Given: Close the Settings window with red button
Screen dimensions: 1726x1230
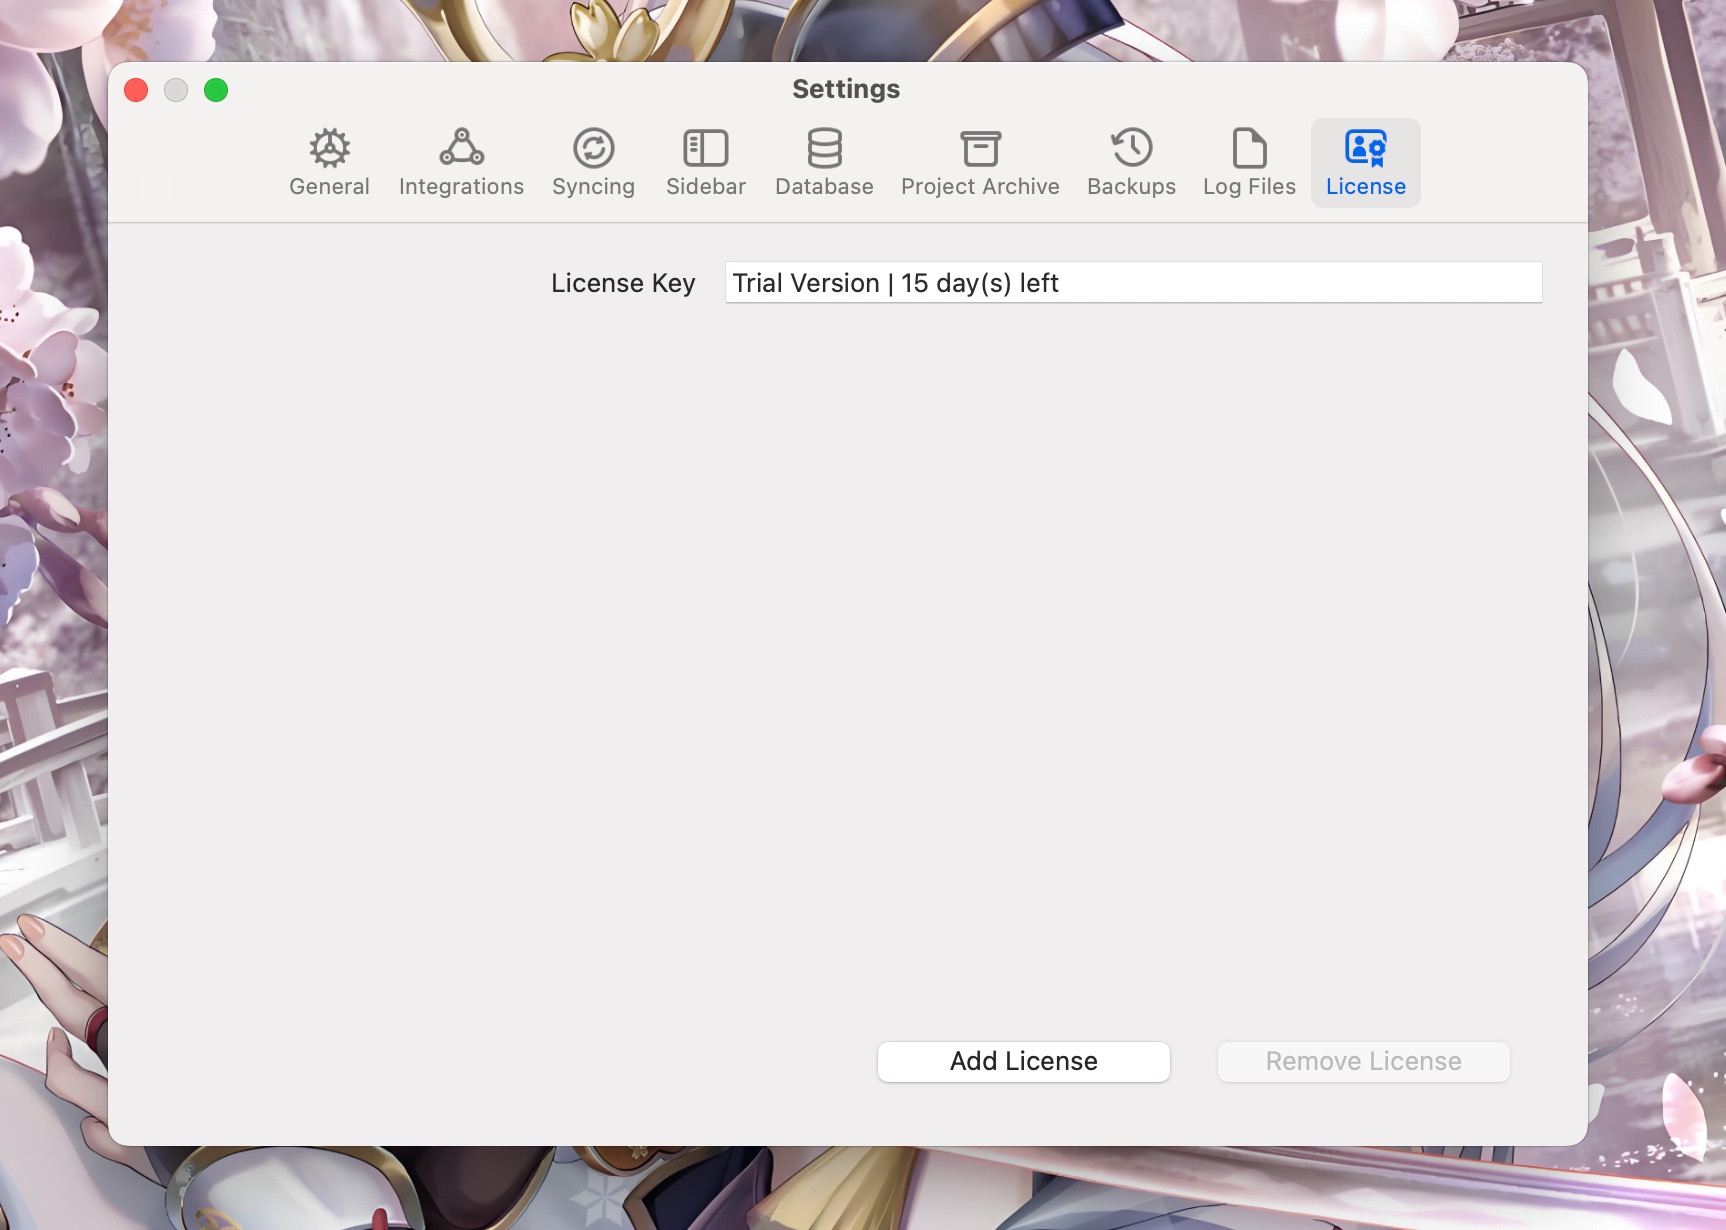Looking at the screenshot, I should (x=136, y=90).
